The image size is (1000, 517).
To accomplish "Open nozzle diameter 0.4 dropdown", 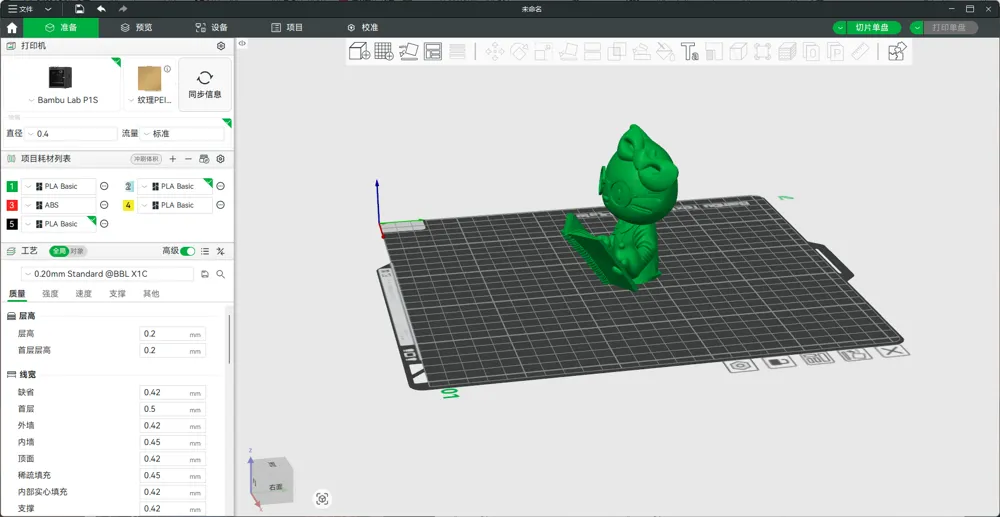I will point(71,134).
